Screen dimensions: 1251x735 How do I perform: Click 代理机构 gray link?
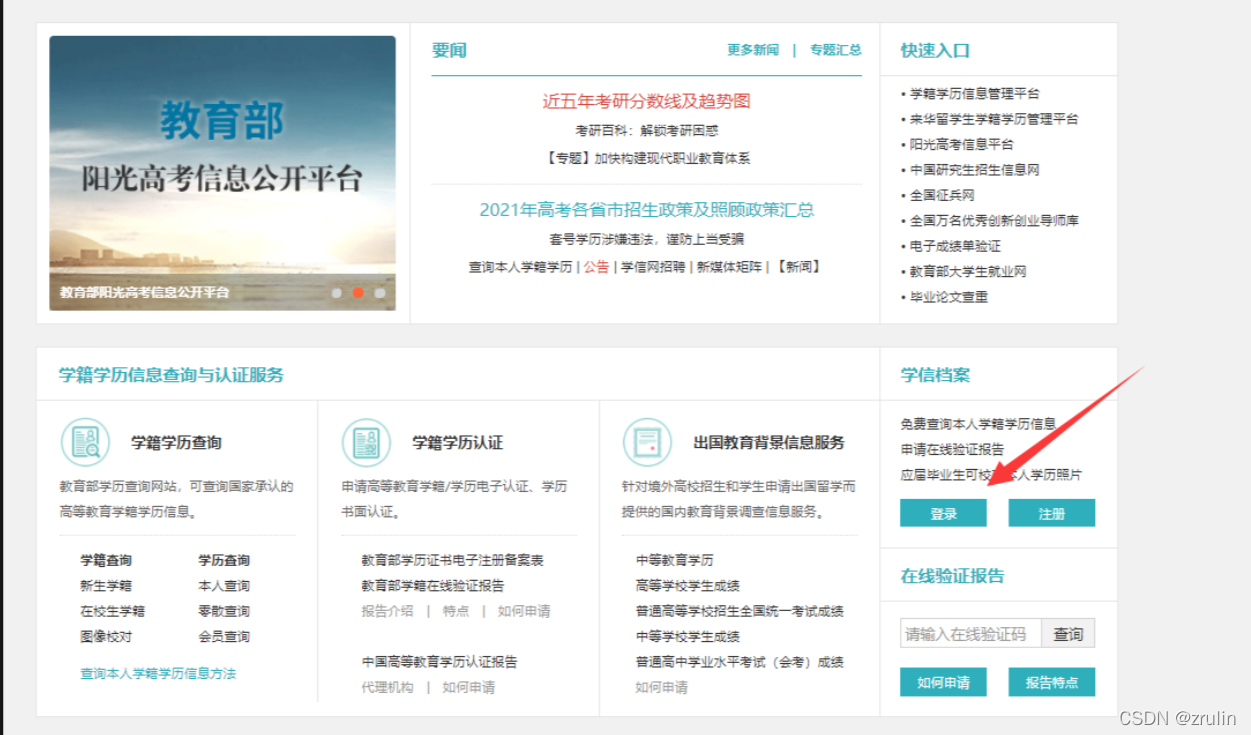[x=387, y=687]
